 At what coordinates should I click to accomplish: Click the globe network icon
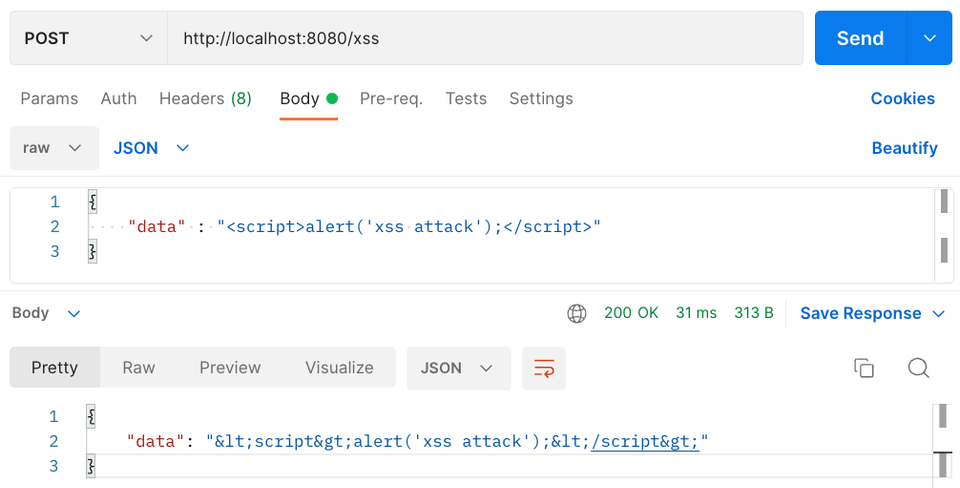(x=576, y=313)
